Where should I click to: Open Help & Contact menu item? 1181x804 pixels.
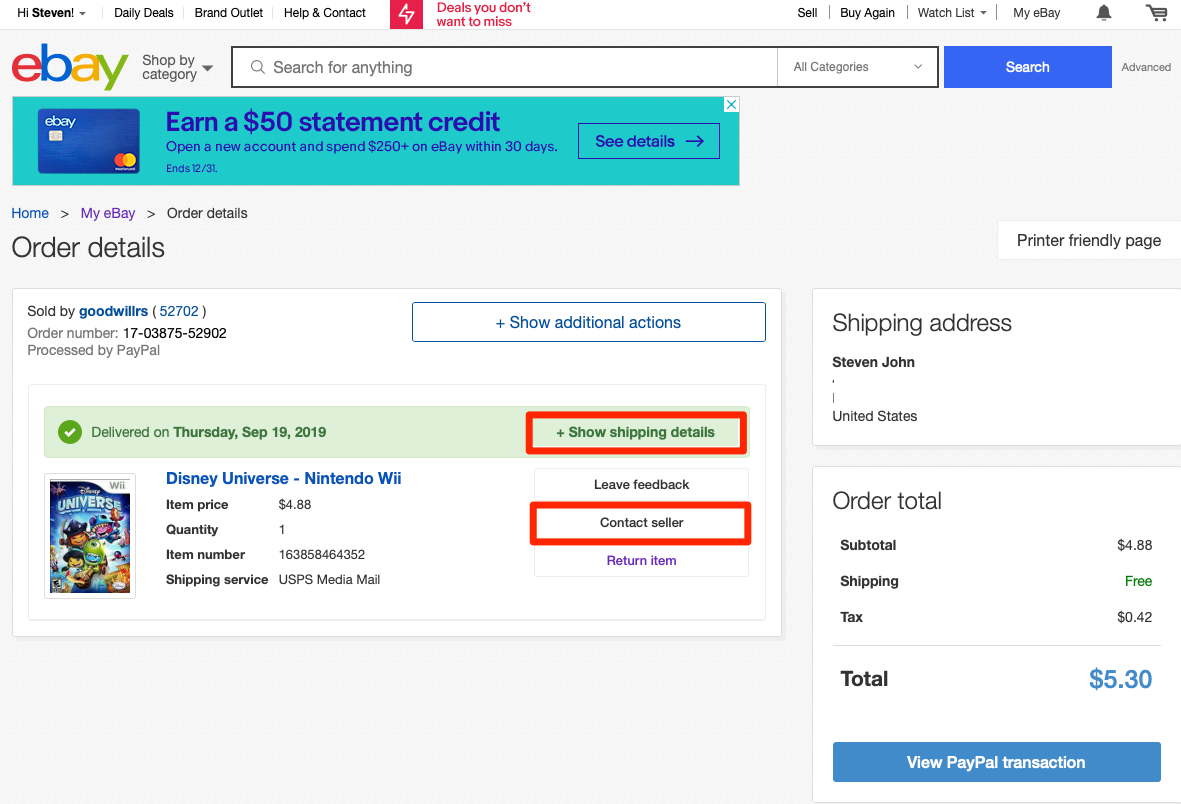pos(325,13)
